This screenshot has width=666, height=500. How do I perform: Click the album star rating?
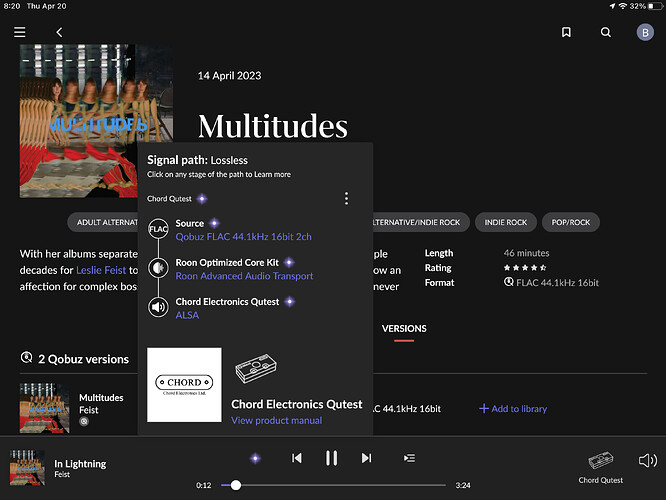click(525, 268)
